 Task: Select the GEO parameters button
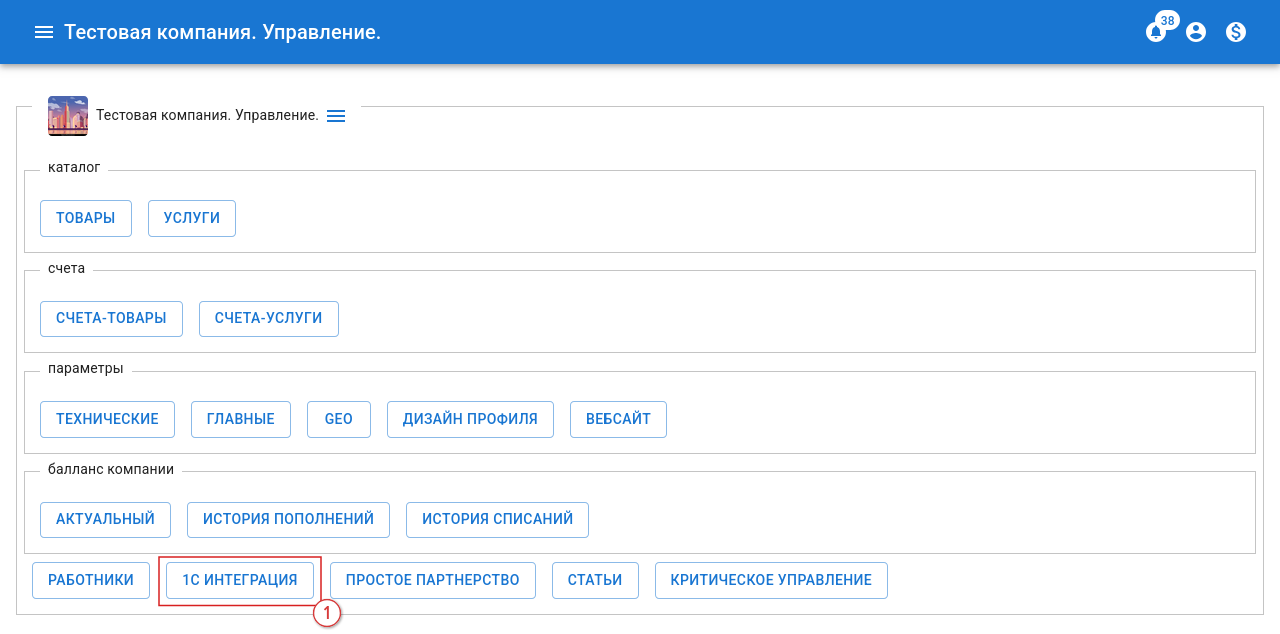[339, 419]
